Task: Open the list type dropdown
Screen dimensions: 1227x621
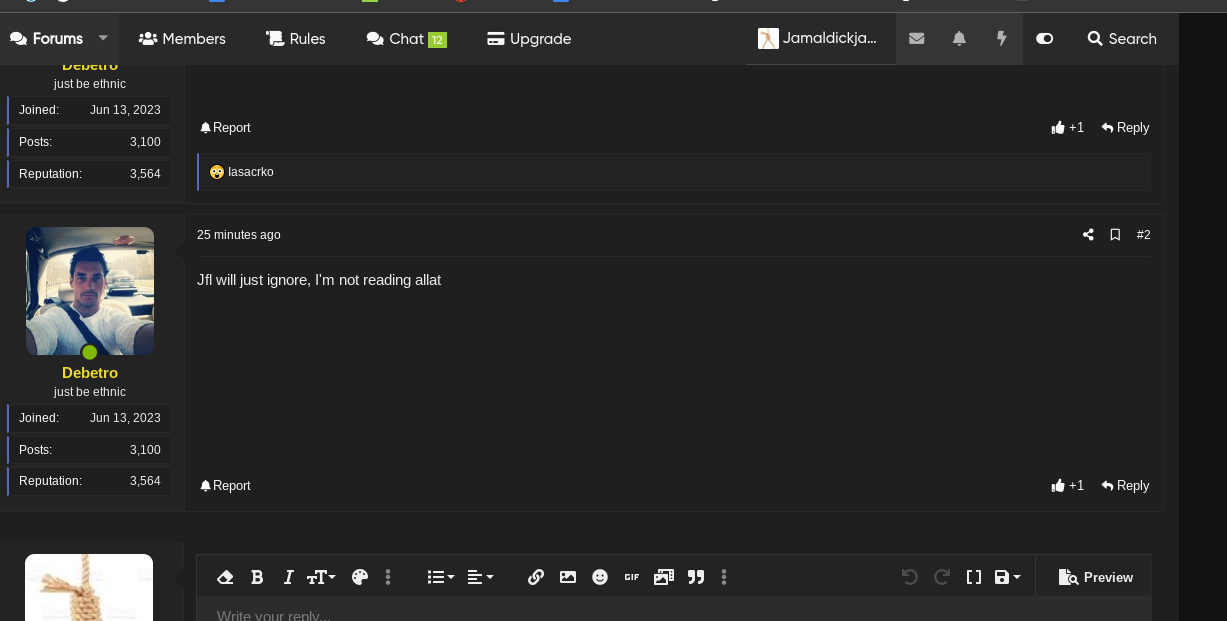Action: click(440, 577)
